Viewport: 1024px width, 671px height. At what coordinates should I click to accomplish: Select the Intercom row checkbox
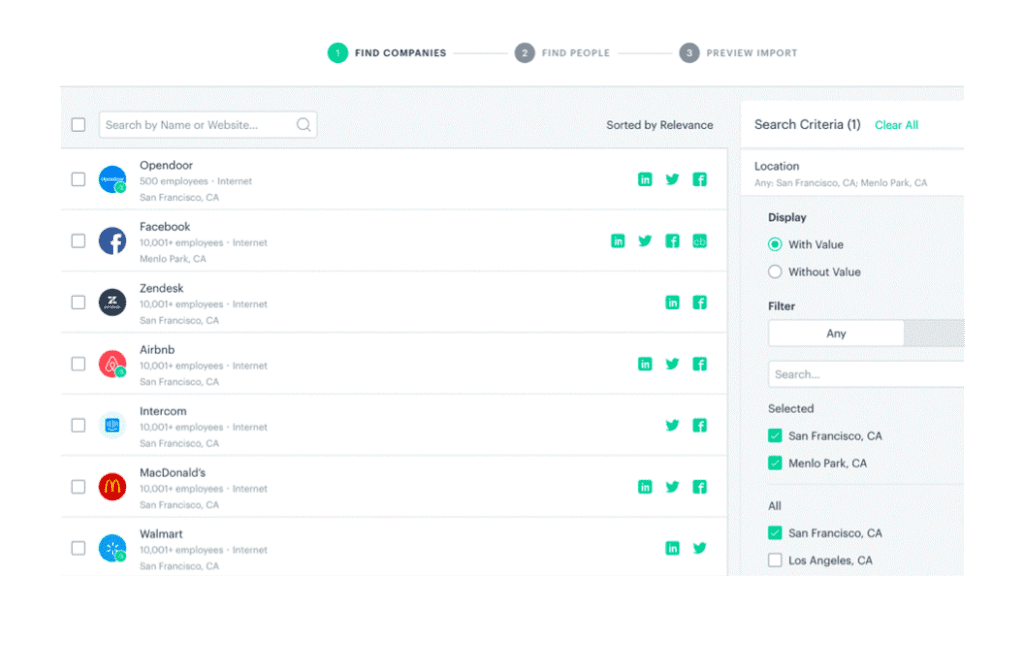tap(78, 425)
